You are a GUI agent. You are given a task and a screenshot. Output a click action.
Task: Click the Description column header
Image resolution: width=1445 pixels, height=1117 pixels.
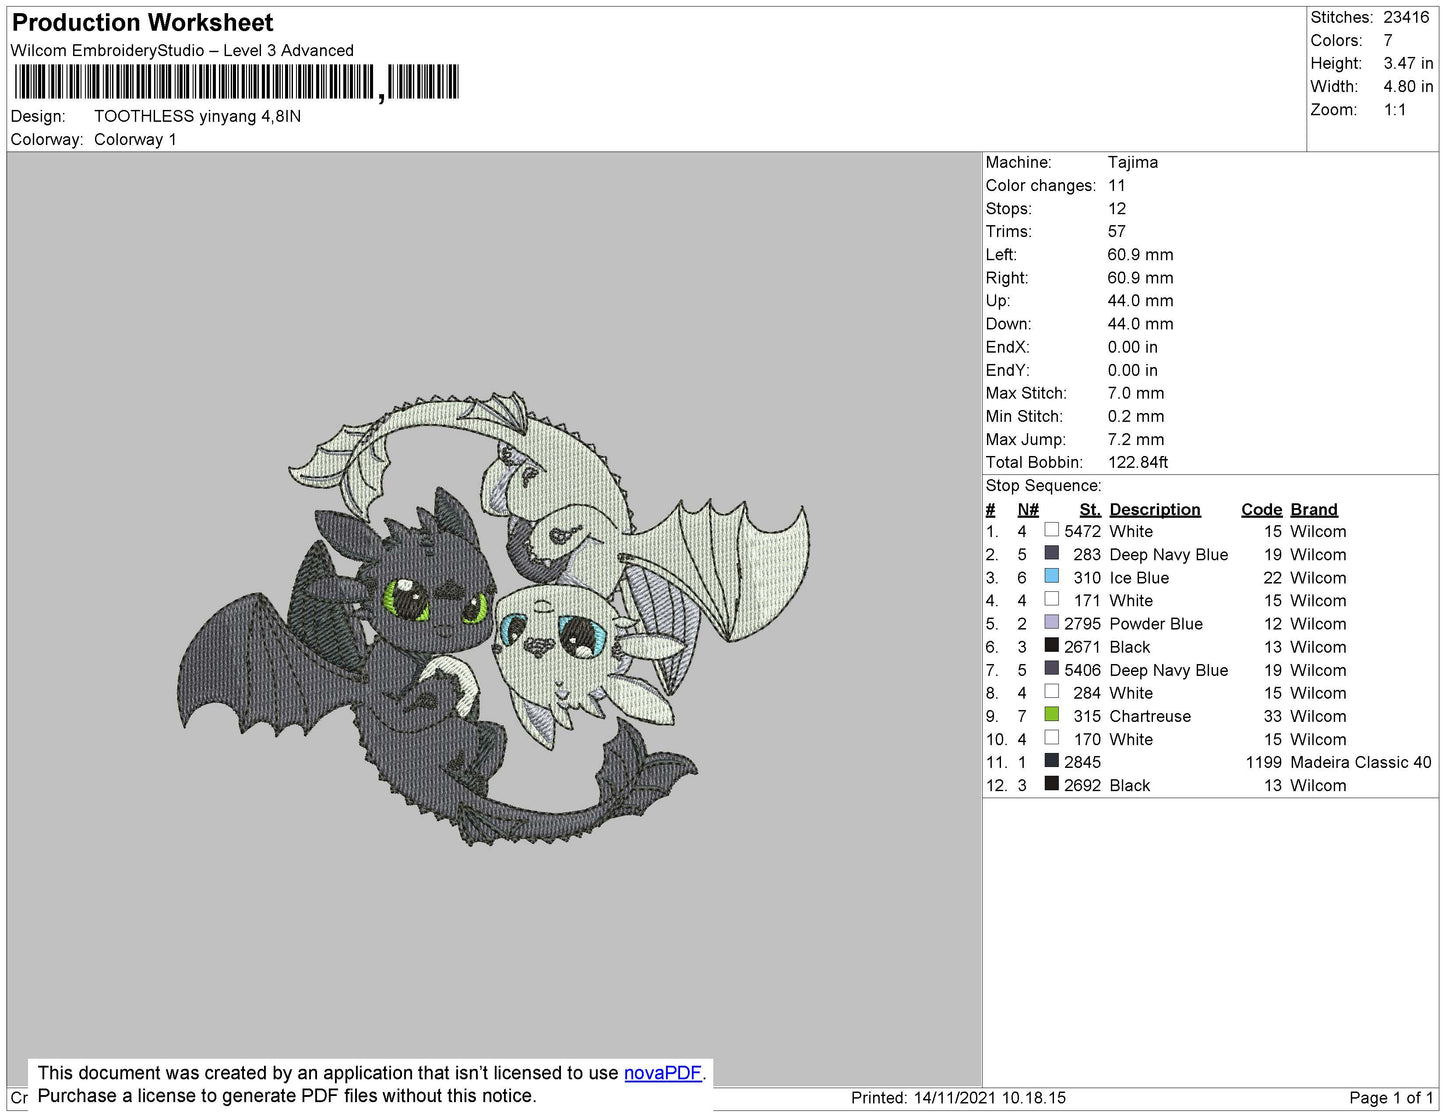click(x=1154, y=509)
